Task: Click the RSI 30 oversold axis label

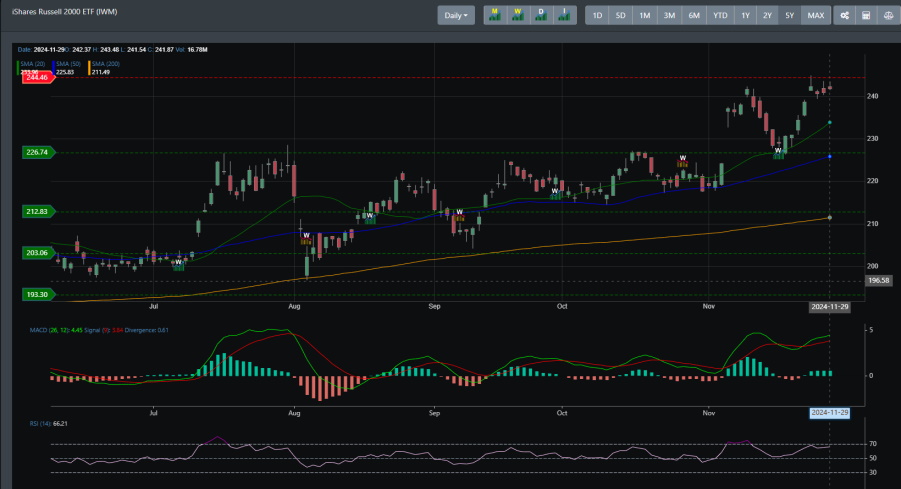Action: click(873, 472)
